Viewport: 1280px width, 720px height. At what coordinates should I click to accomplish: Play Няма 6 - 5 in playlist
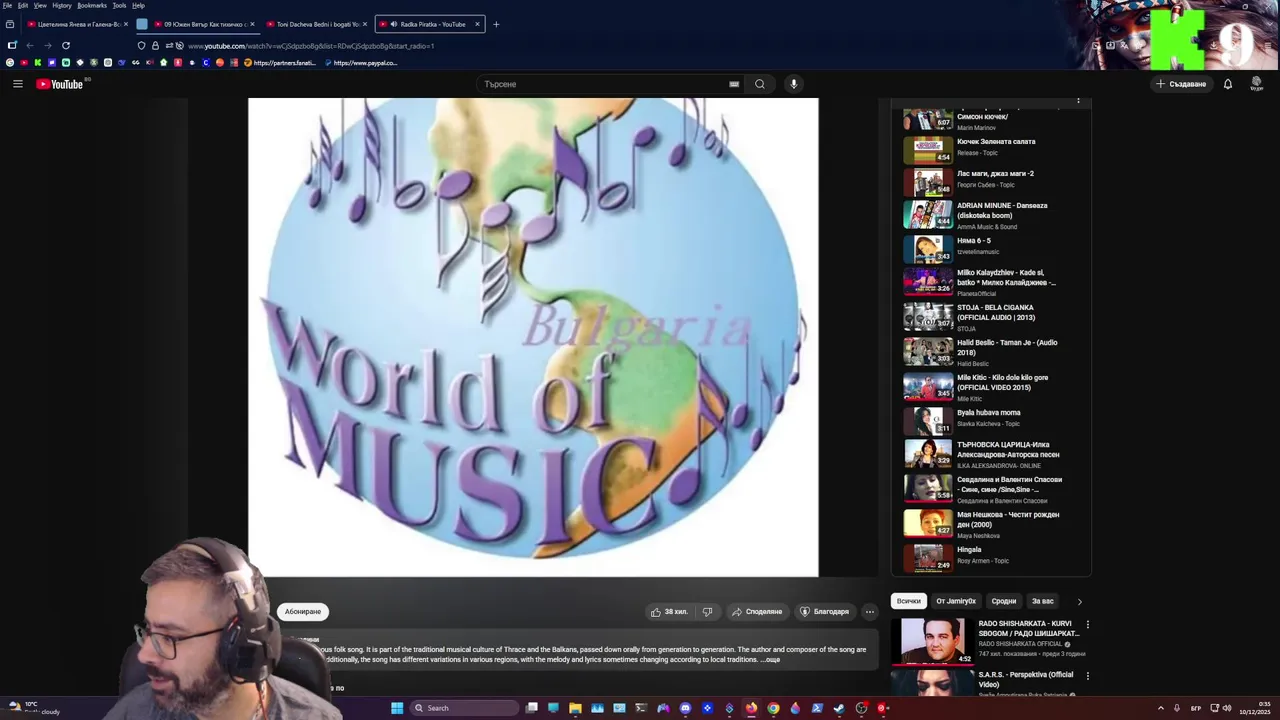pyautogui.click(x=982, y=248)
